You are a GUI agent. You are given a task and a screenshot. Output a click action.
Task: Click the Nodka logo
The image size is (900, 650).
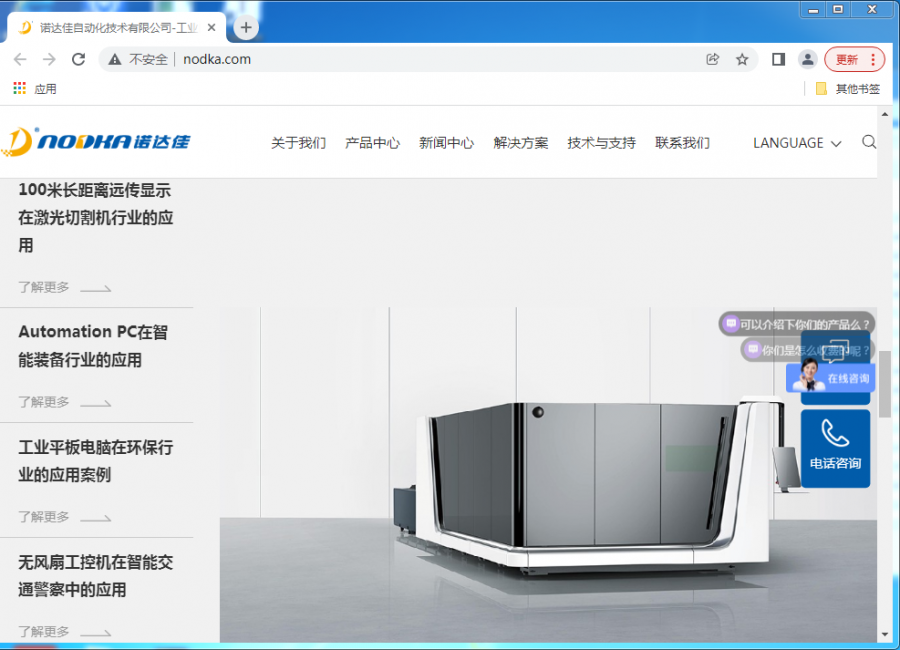96,142
